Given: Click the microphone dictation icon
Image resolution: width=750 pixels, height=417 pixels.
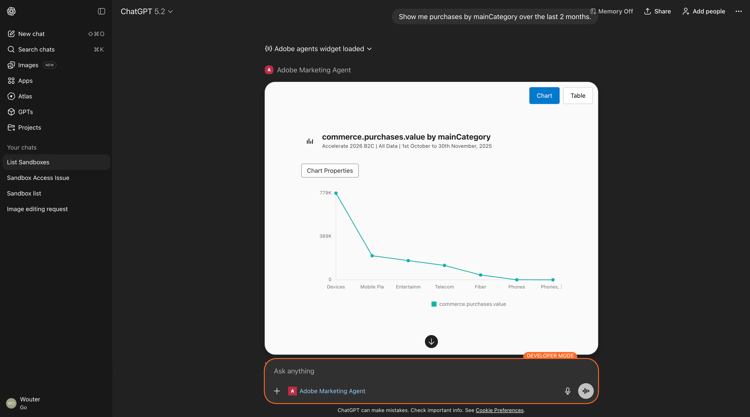Looking at the screenshot, I should coord(567,391).
